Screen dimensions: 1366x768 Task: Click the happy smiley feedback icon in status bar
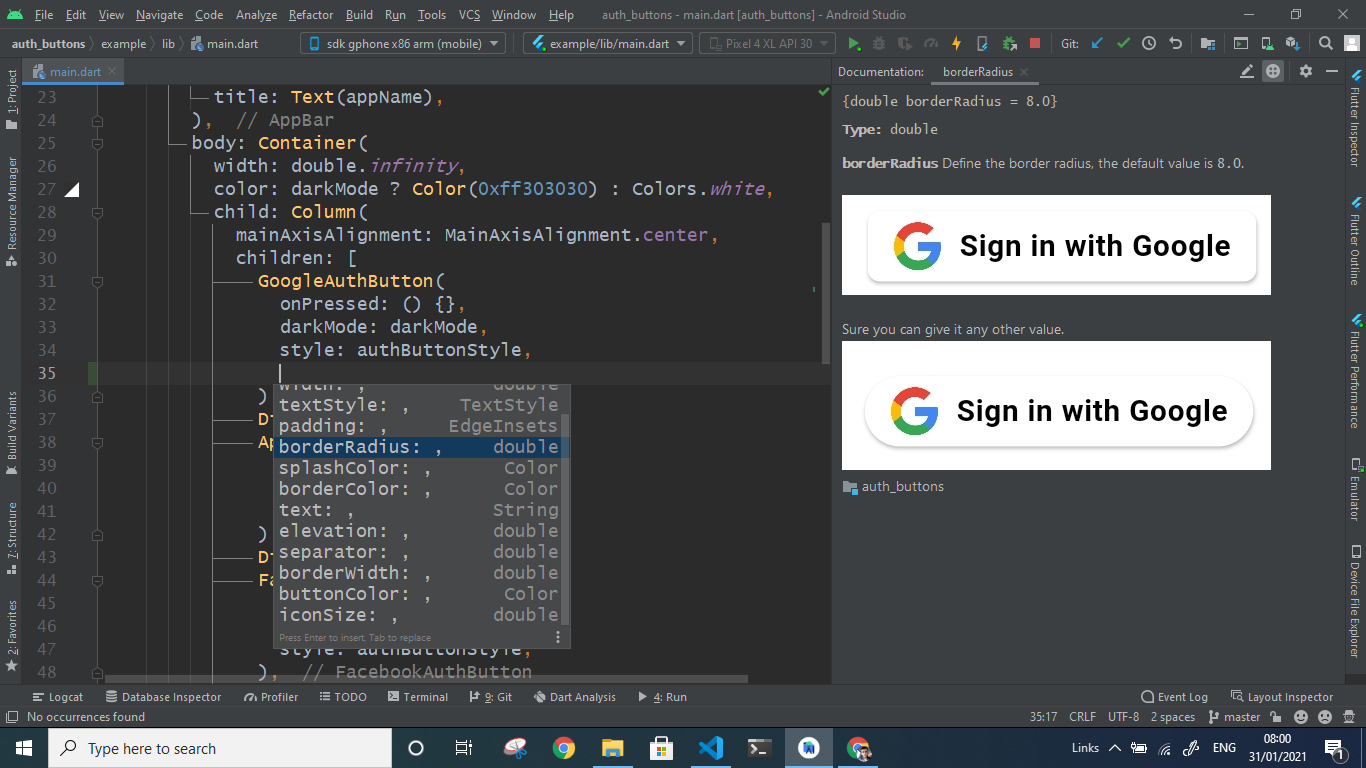(x=1301, y=717)
